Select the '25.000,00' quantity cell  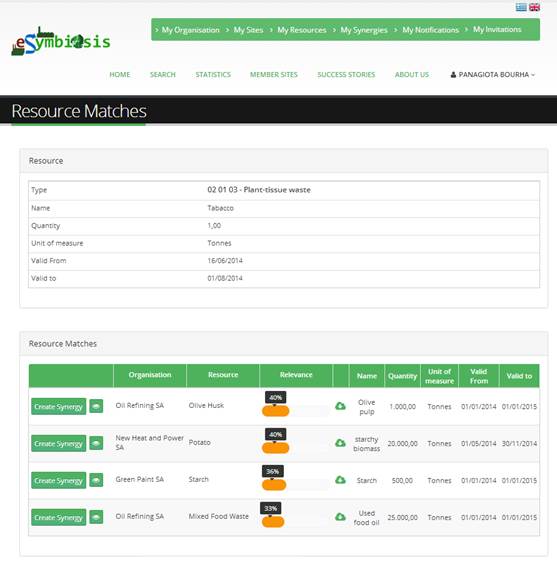[403, 517]
